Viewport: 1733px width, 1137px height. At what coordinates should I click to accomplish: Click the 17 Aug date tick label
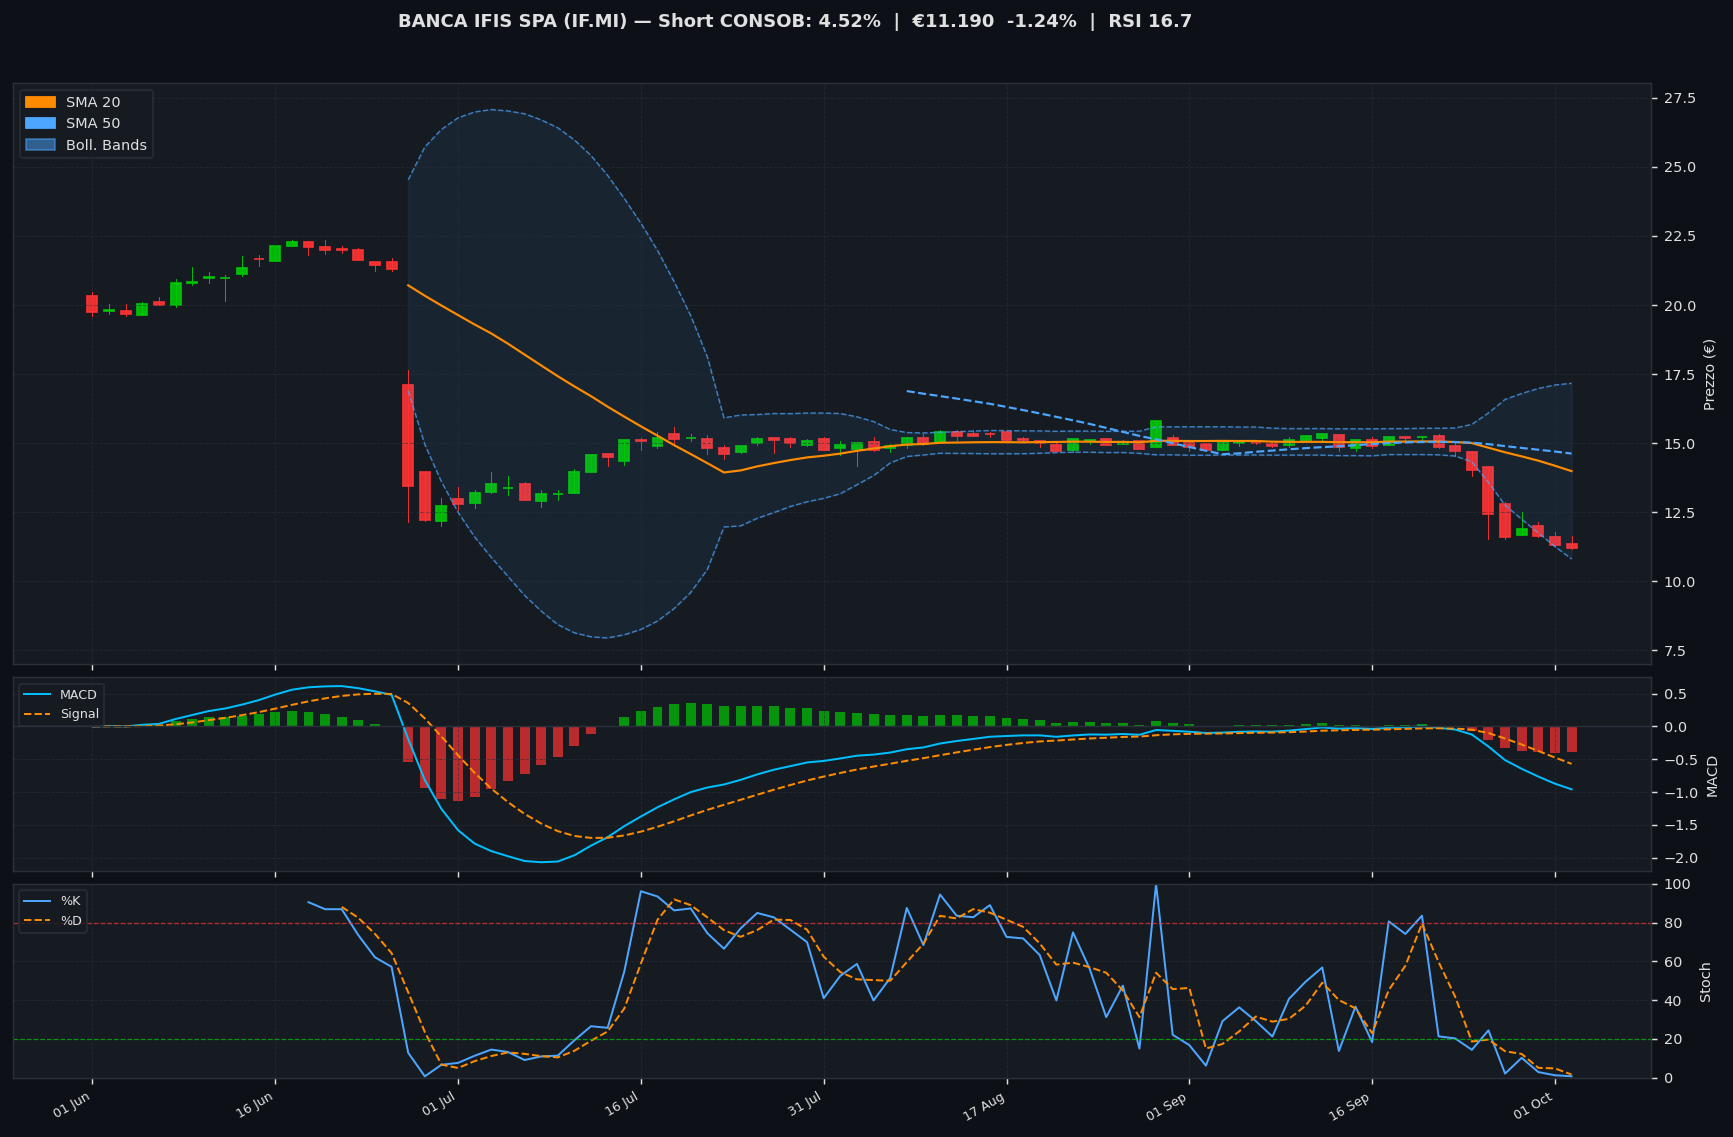985,1106
